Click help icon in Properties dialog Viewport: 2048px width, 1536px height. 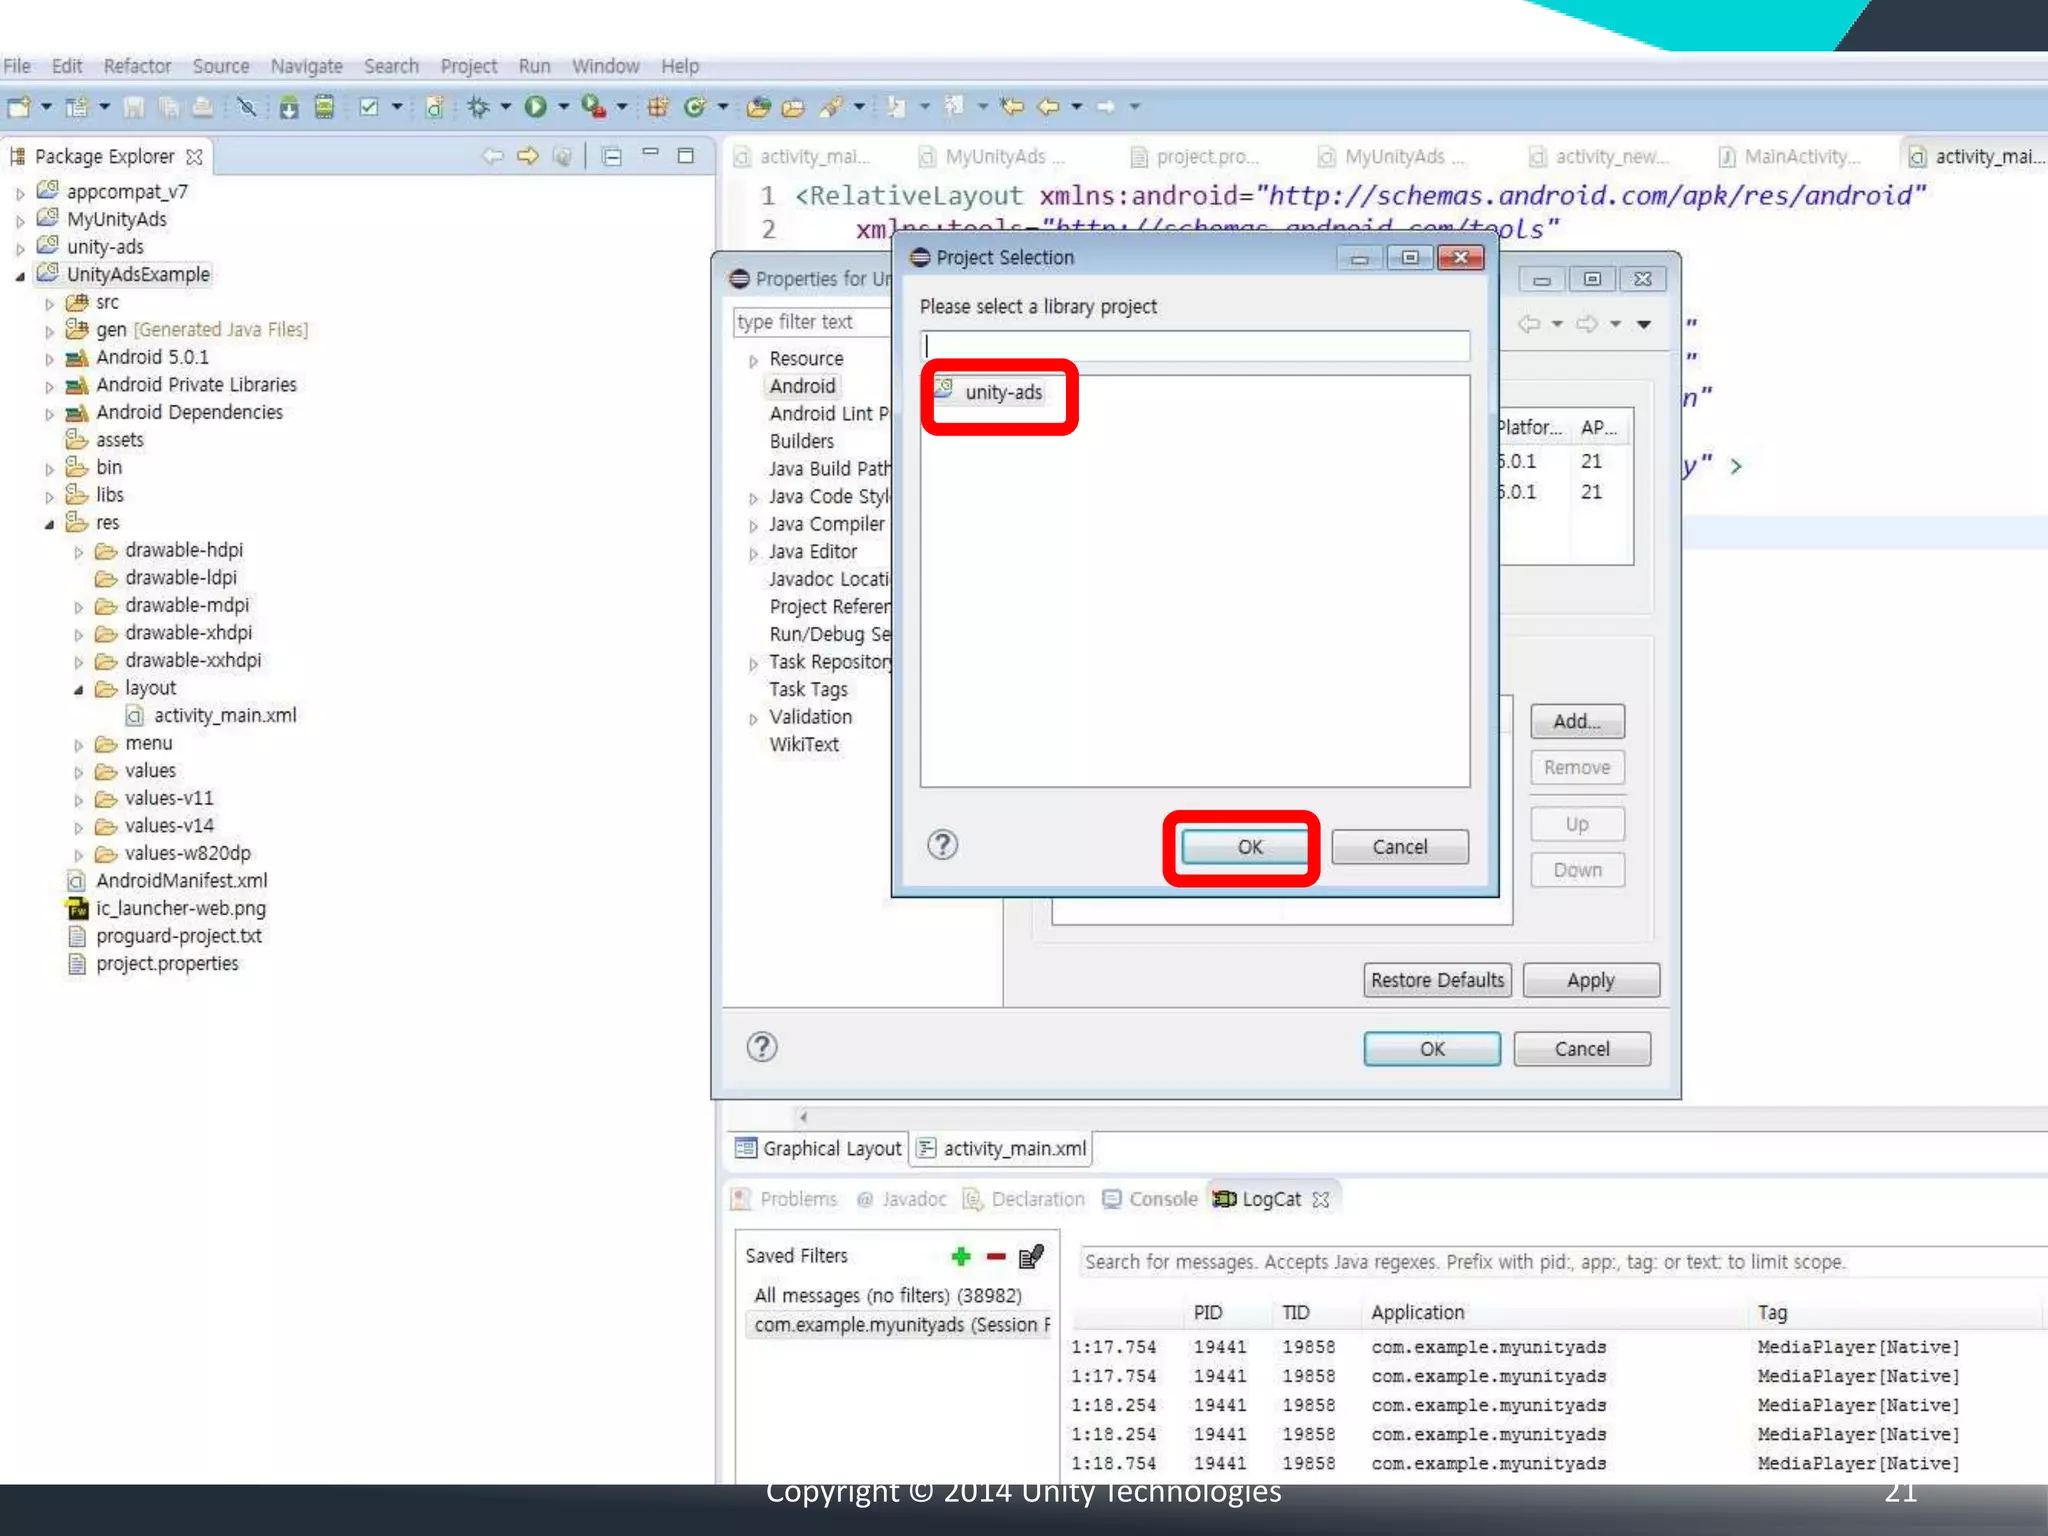pyautogui.click(x=762, y=1047)
